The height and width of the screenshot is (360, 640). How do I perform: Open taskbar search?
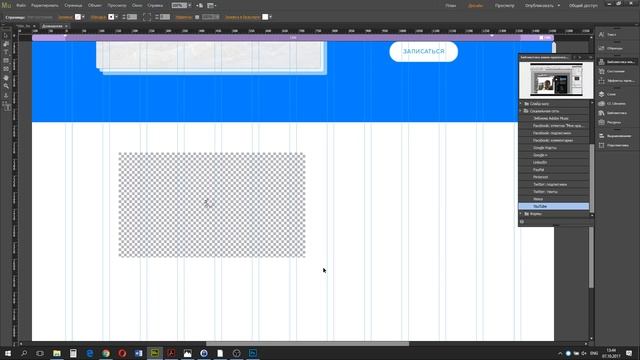click(x=24, y=353)
